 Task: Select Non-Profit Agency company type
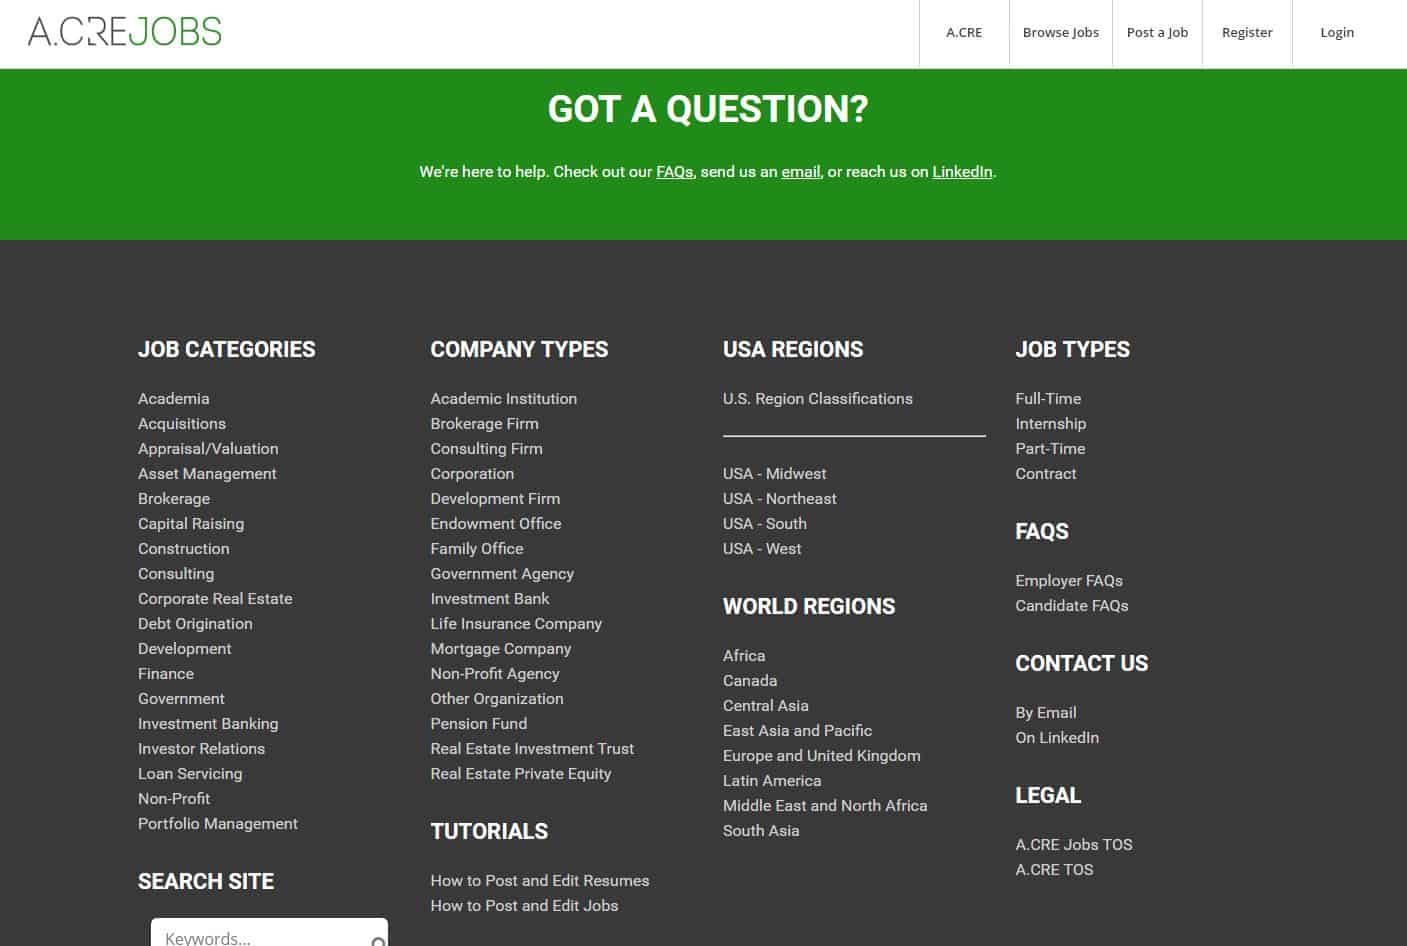[x=495, y=674]
